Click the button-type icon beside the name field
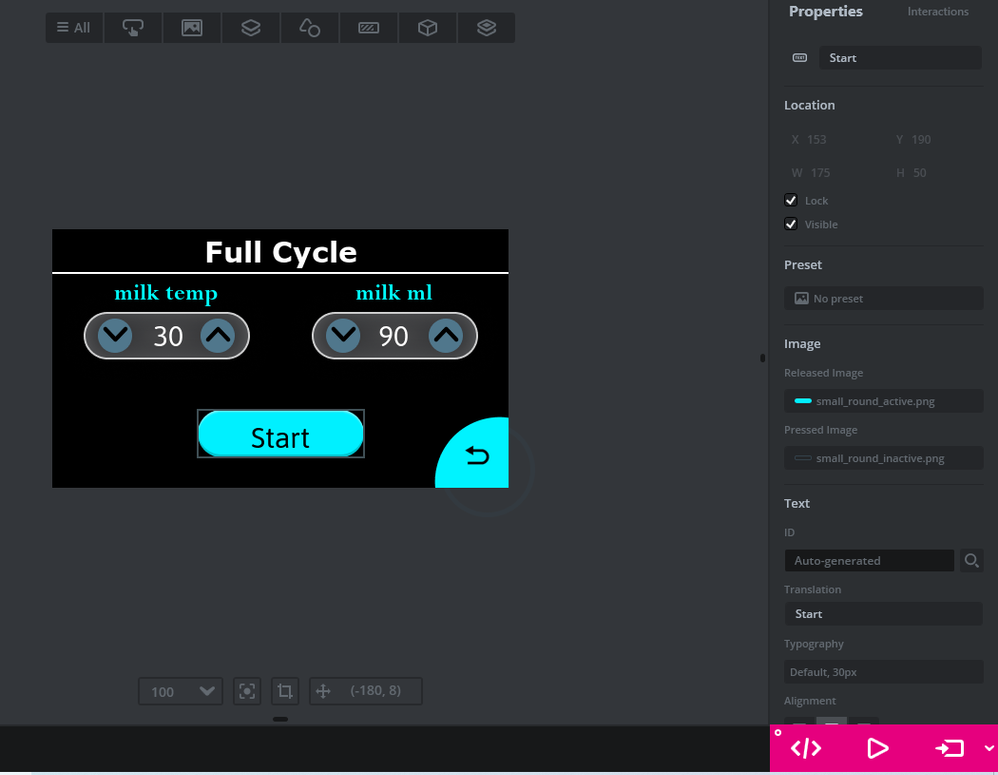Image resolution: width=998 pixels, height=775 pixels. (799, 58)
